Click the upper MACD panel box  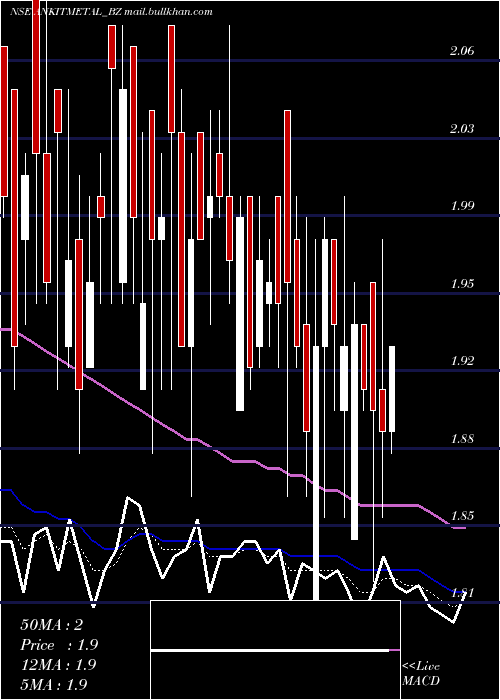[x=275, y=625]
